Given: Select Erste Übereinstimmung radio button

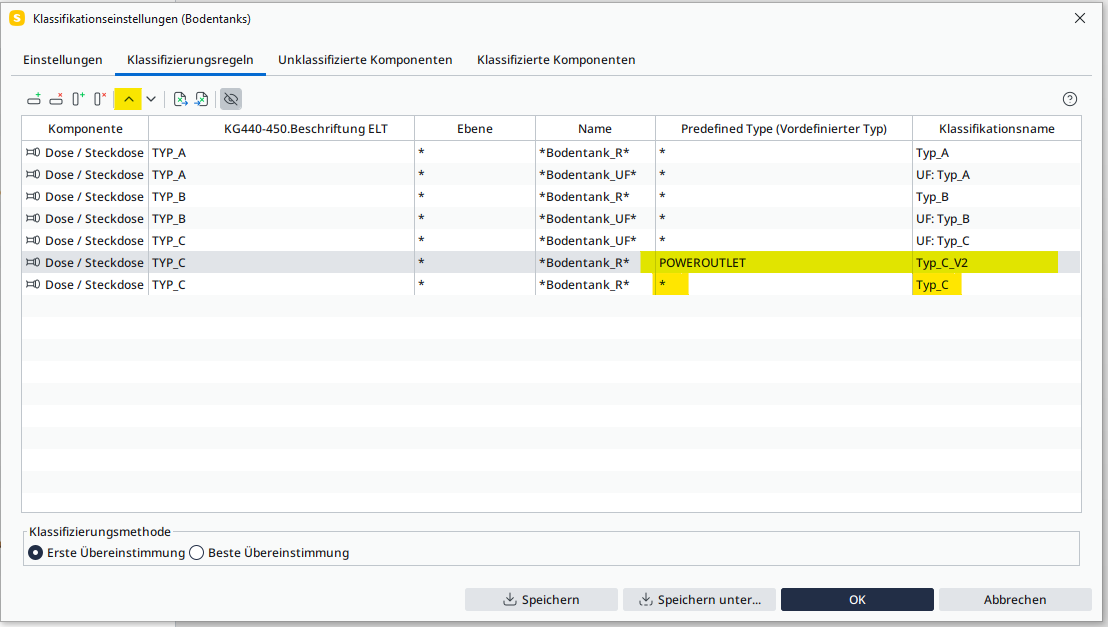Looking at the screenshot, I should click(36, 553).
